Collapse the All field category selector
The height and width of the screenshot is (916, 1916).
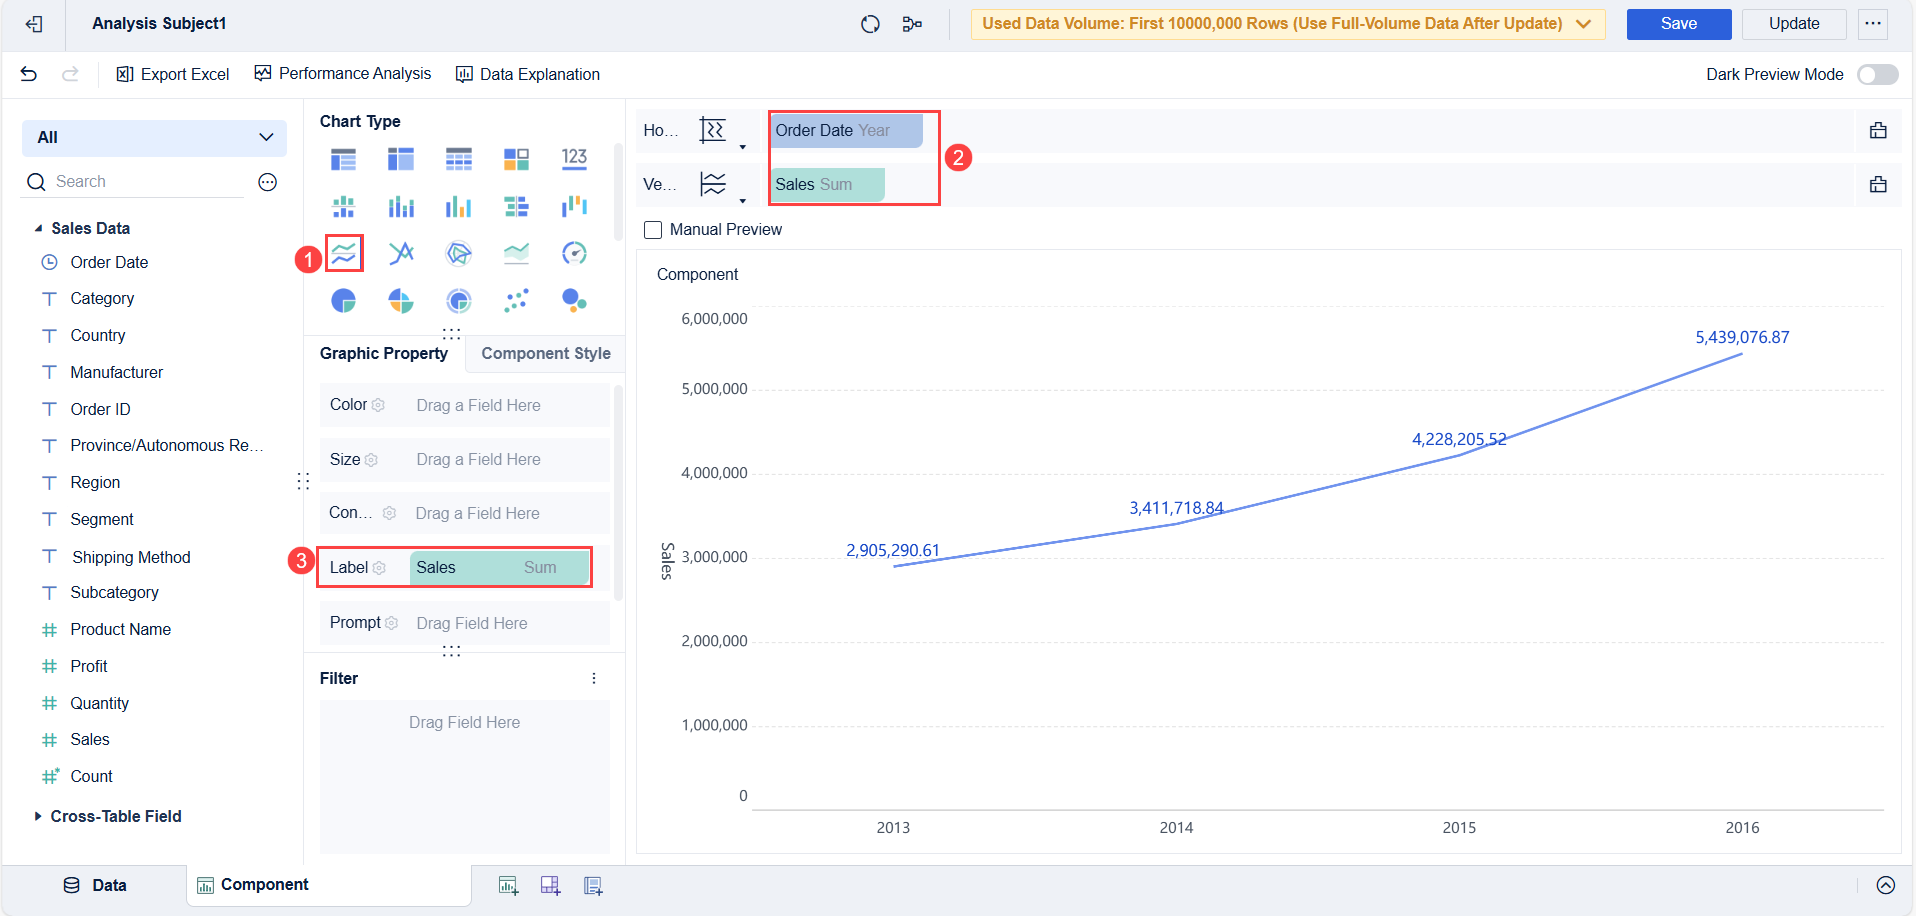click(266, 137)
